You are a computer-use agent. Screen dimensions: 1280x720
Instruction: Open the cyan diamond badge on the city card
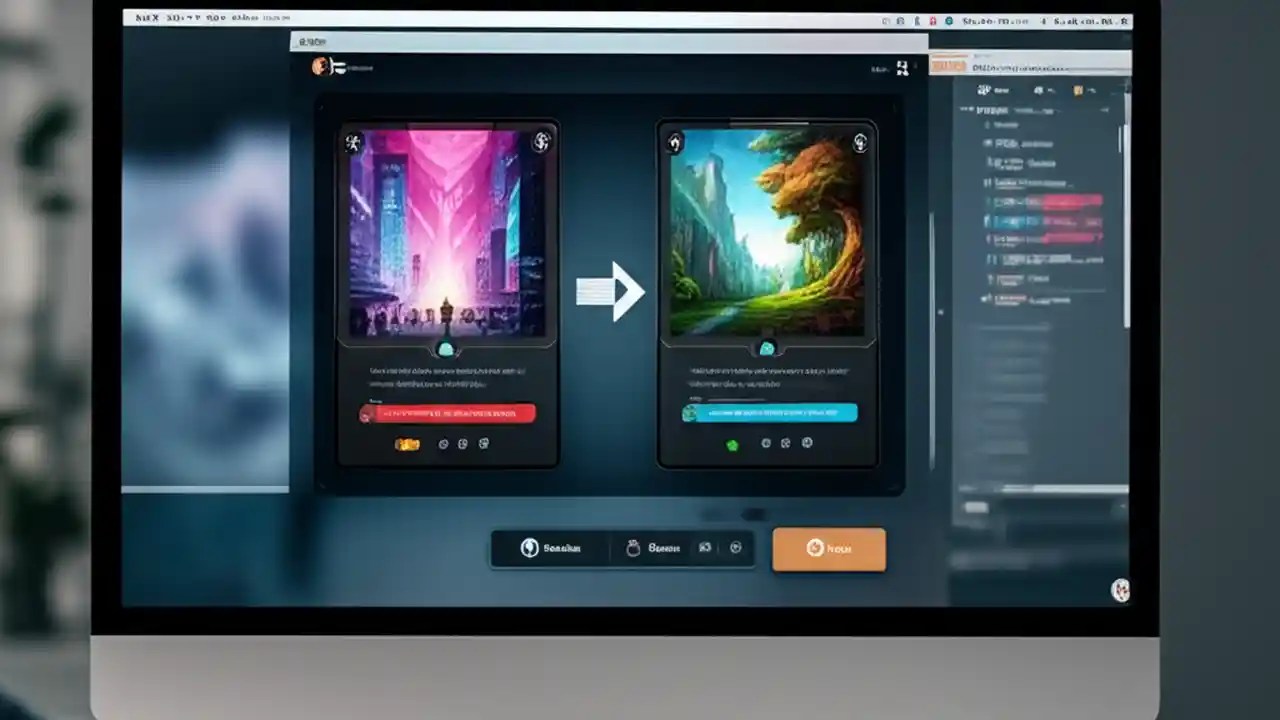click(x=446, y=349)
